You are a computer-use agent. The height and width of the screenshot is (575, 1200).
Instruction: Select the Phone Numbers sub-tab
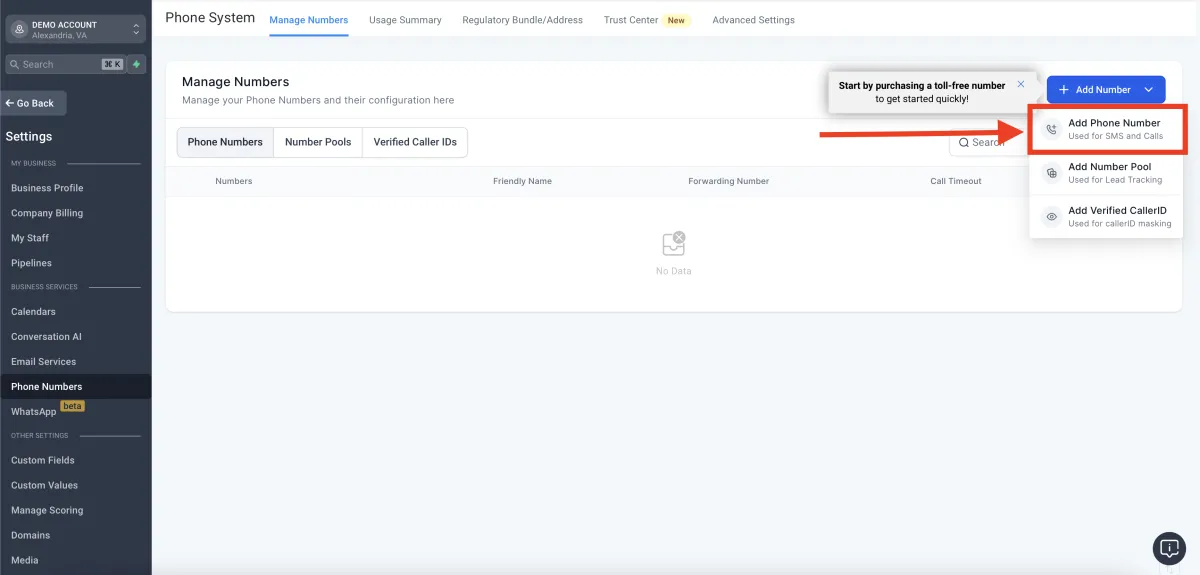(x=225, y=142)
